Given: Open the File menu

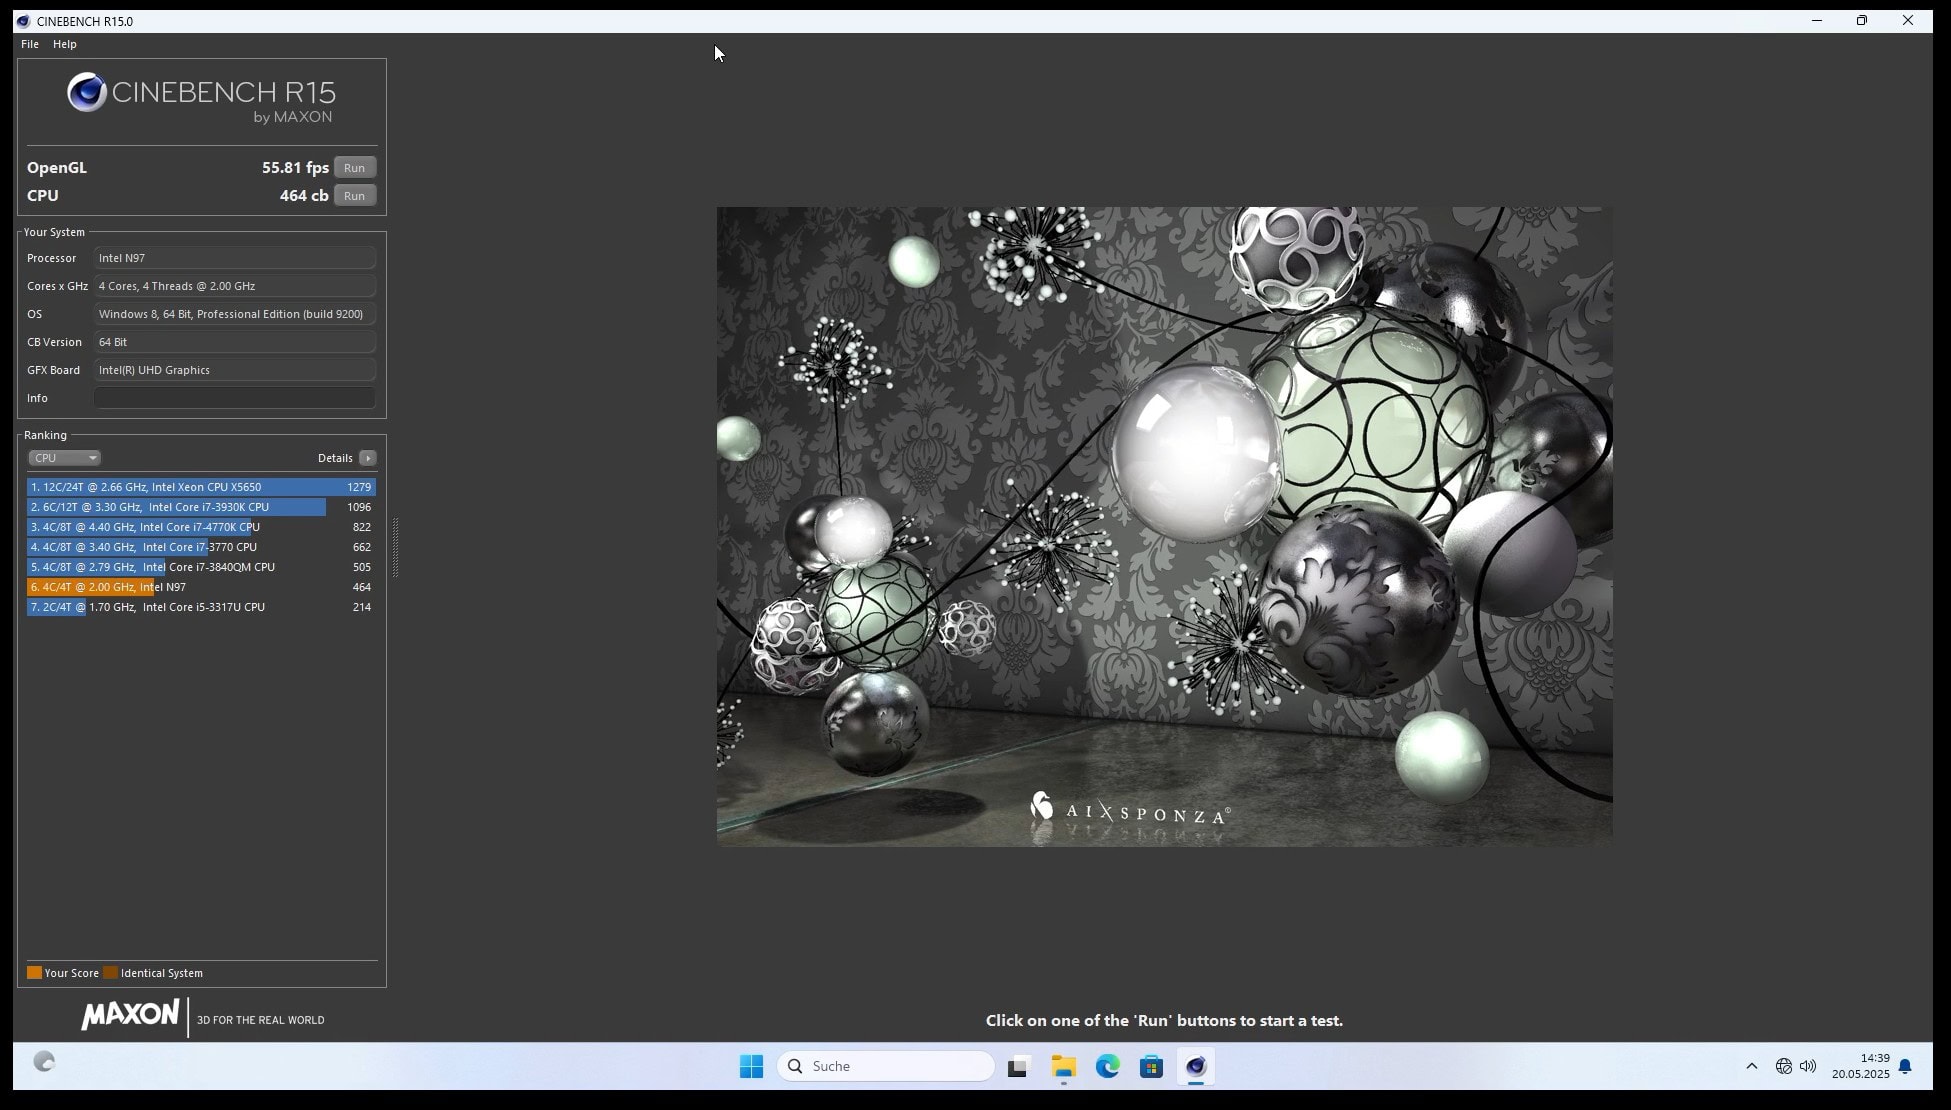Looking at the screenshot, I should (30, 44).
